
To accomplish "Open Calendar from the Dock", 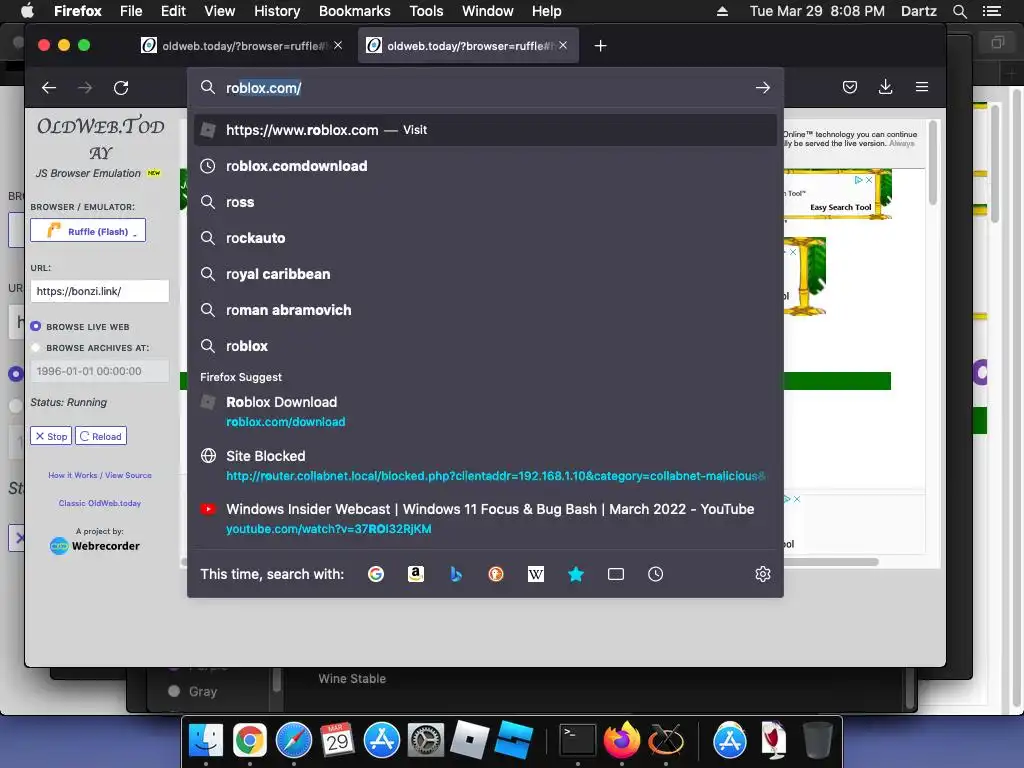I will tap(337, 740).
